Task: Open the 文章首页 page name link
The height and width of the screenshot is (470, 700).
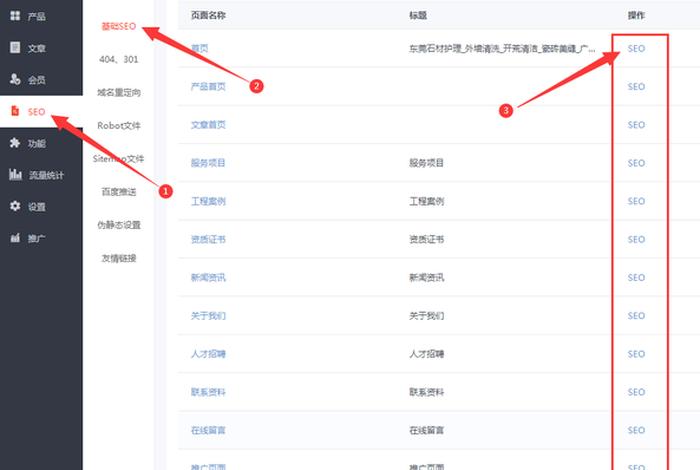Action: point(208,125)
